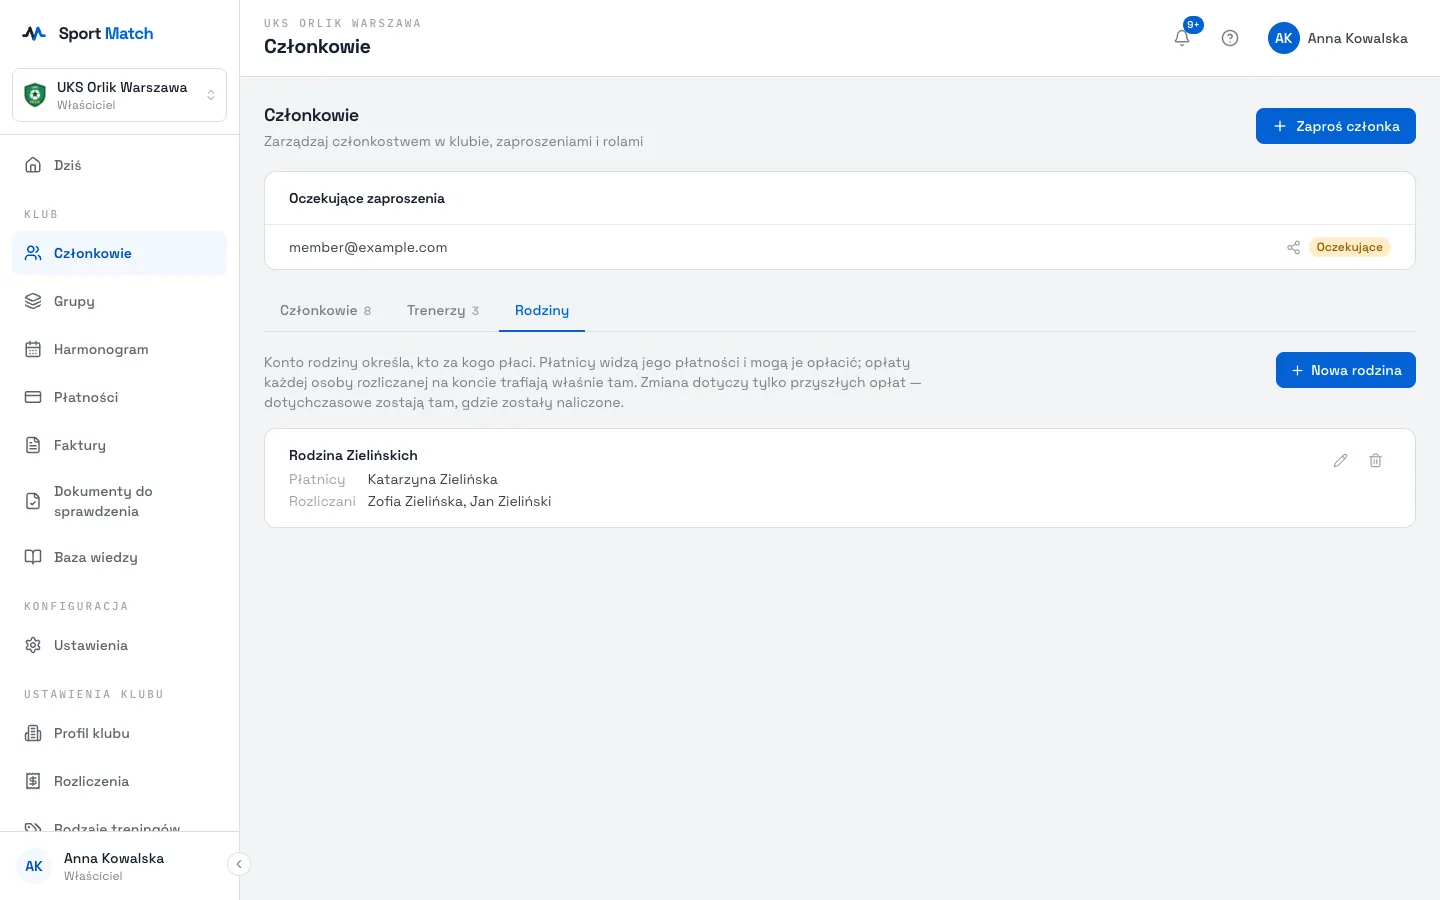Switch to the Trenerzy tab
This screenshot has height=900, width=1440.
tap(443, 310)
